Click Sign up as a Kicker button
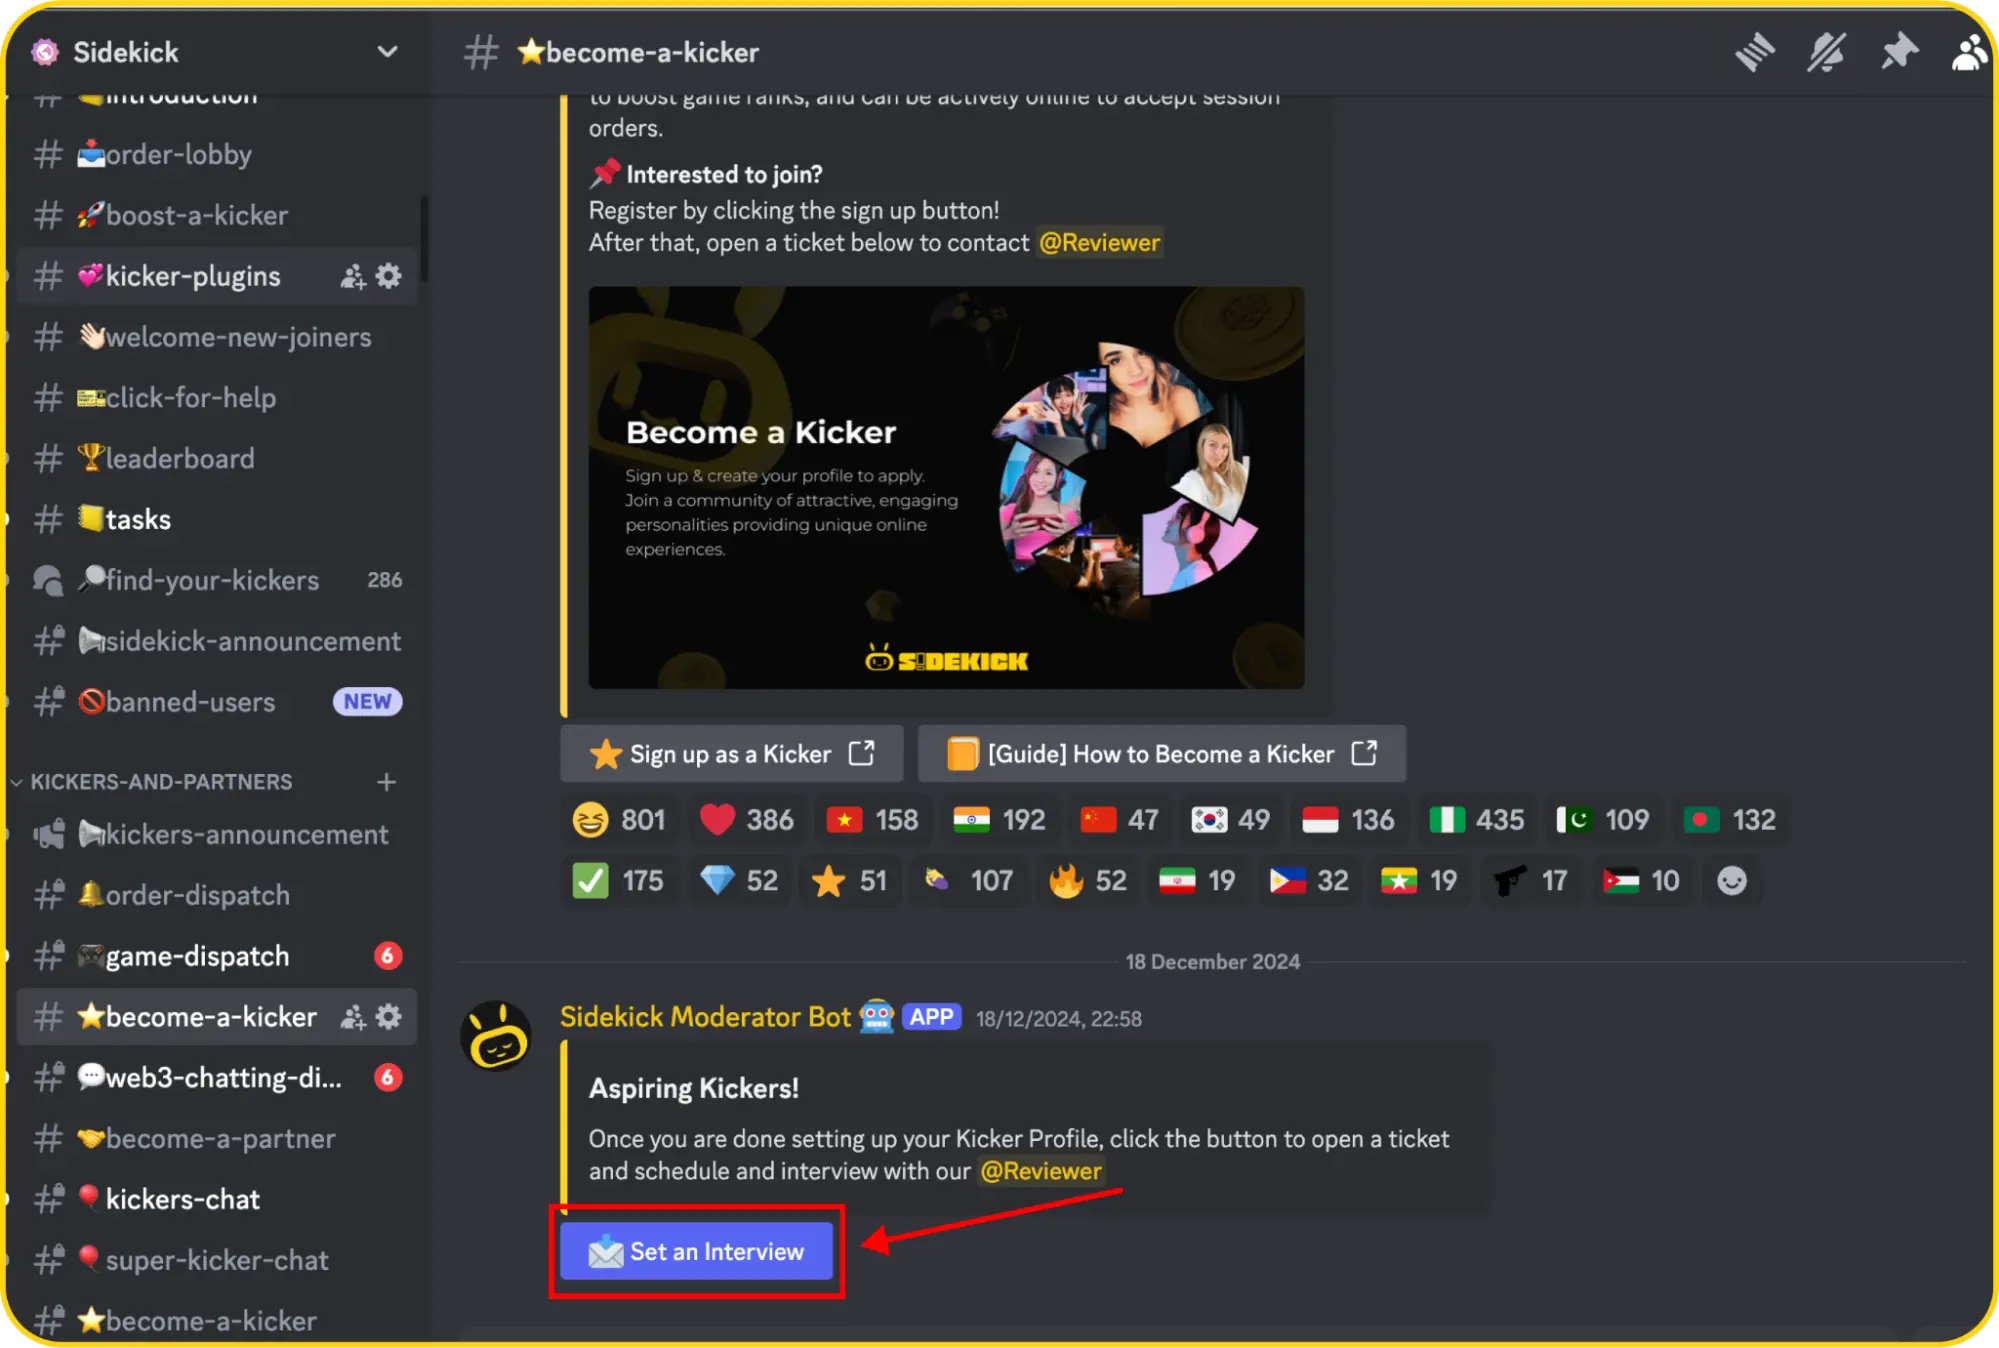Screen dimensions: 1999x1348 732,754
